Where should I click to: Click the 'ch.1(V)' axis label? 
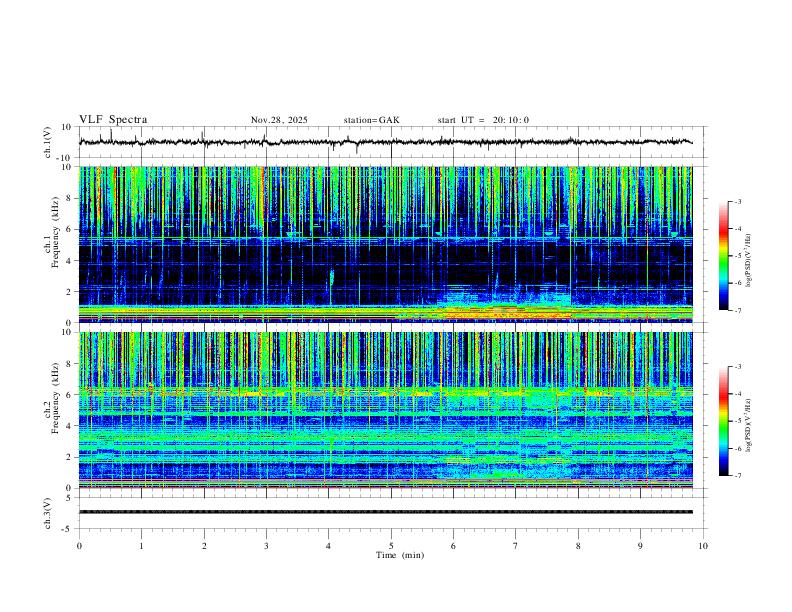(48, 142)
